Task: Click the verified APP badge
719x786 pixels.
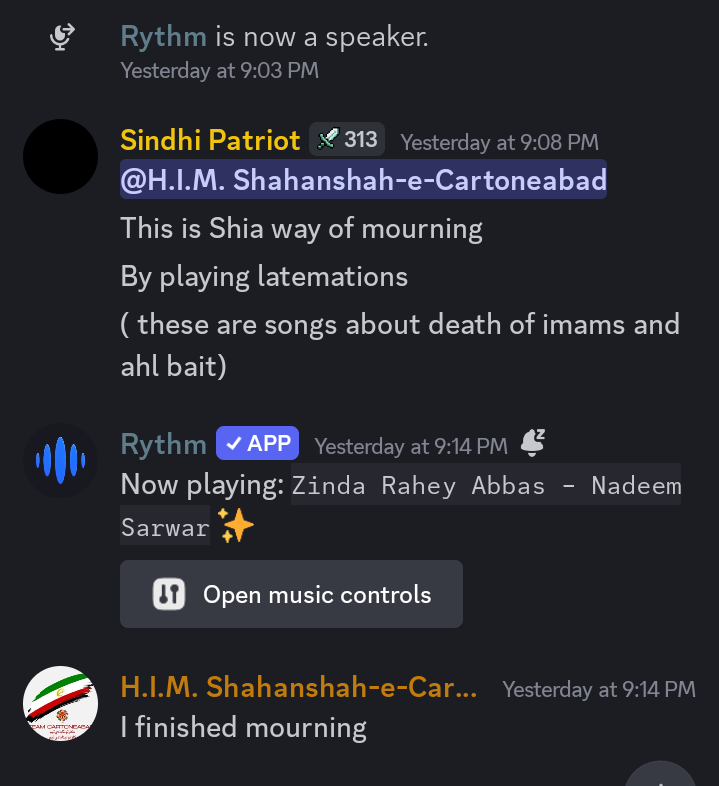Action: [258, 443]
